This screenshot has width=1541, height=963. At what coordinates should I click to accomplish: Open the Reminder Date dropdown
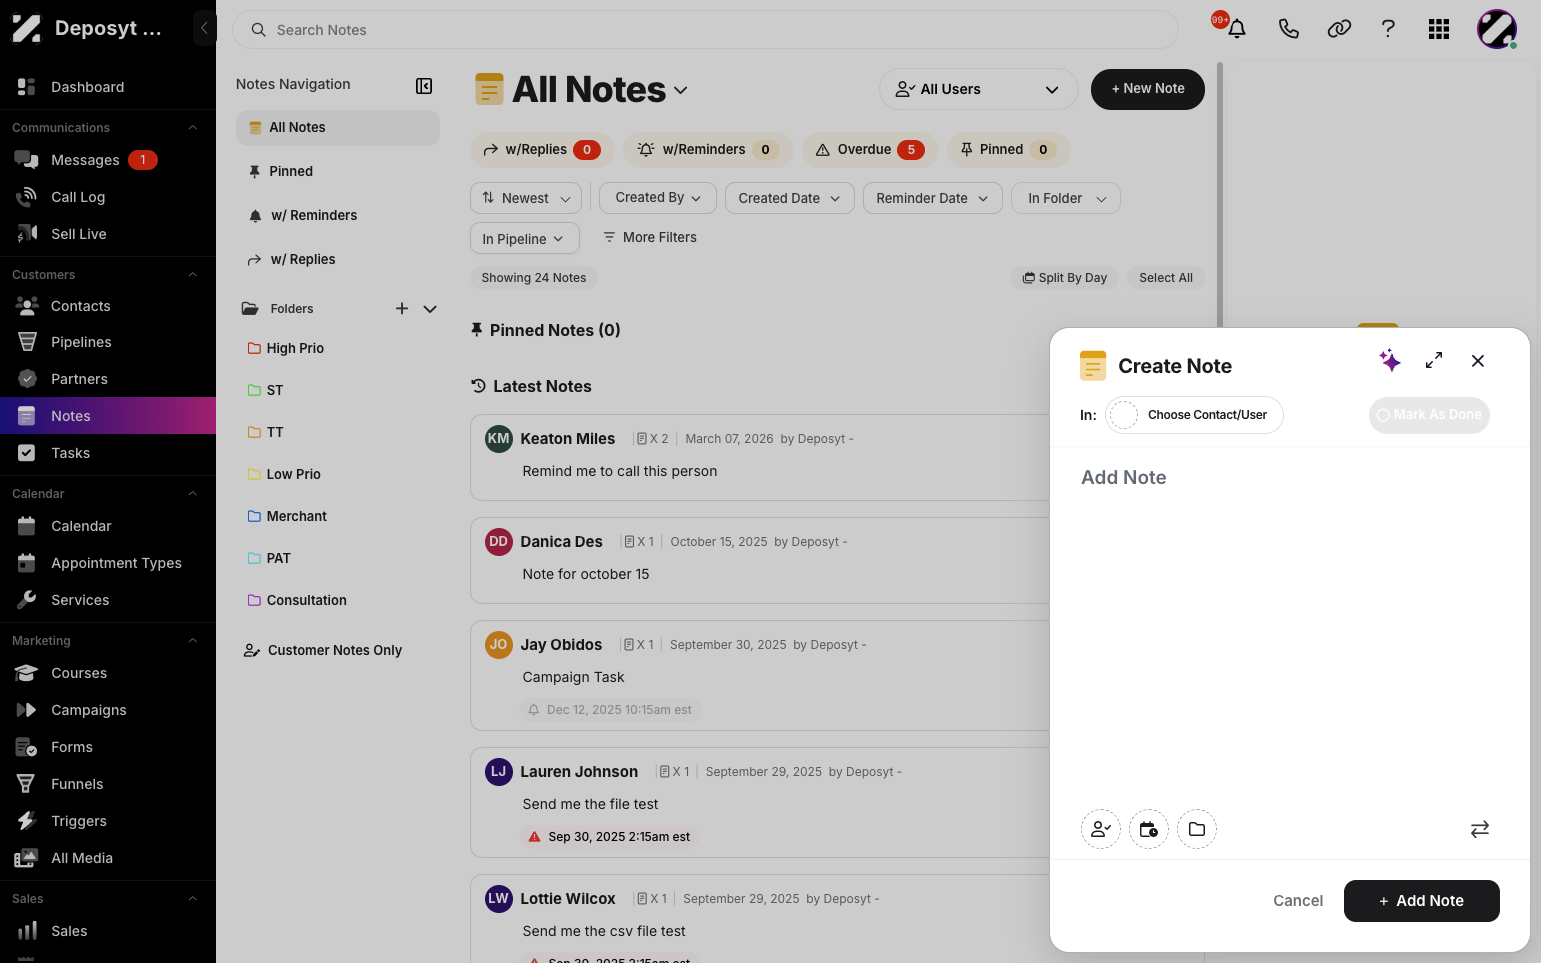[x=932, y=198]
